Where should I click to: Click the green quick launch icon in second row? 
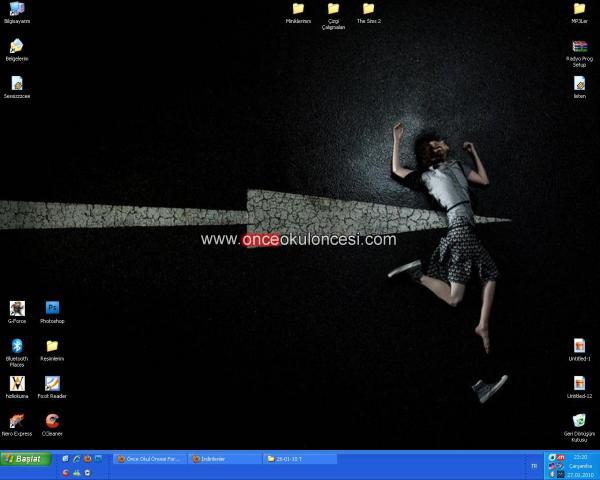(x=77, y=473)
